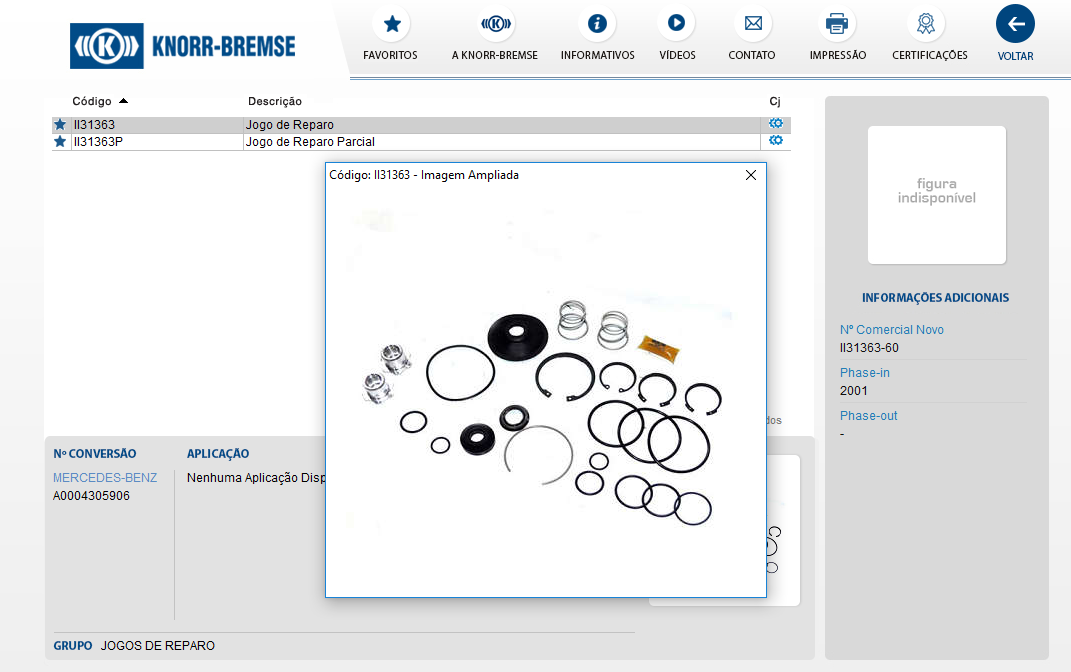
Task: Open A Knorr-Bremse company section
Action: 495,24
